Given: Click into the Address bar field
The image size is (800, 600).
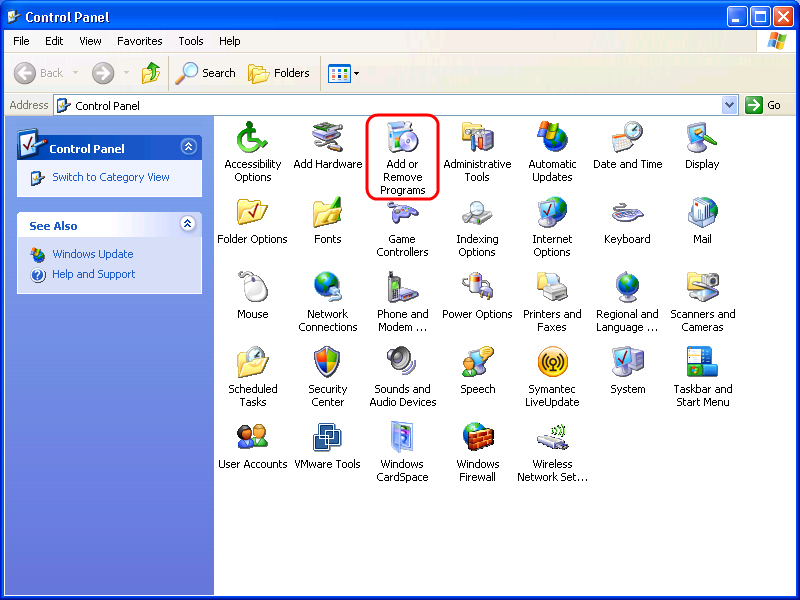Looking at the screenshot, I should [388, 106].
